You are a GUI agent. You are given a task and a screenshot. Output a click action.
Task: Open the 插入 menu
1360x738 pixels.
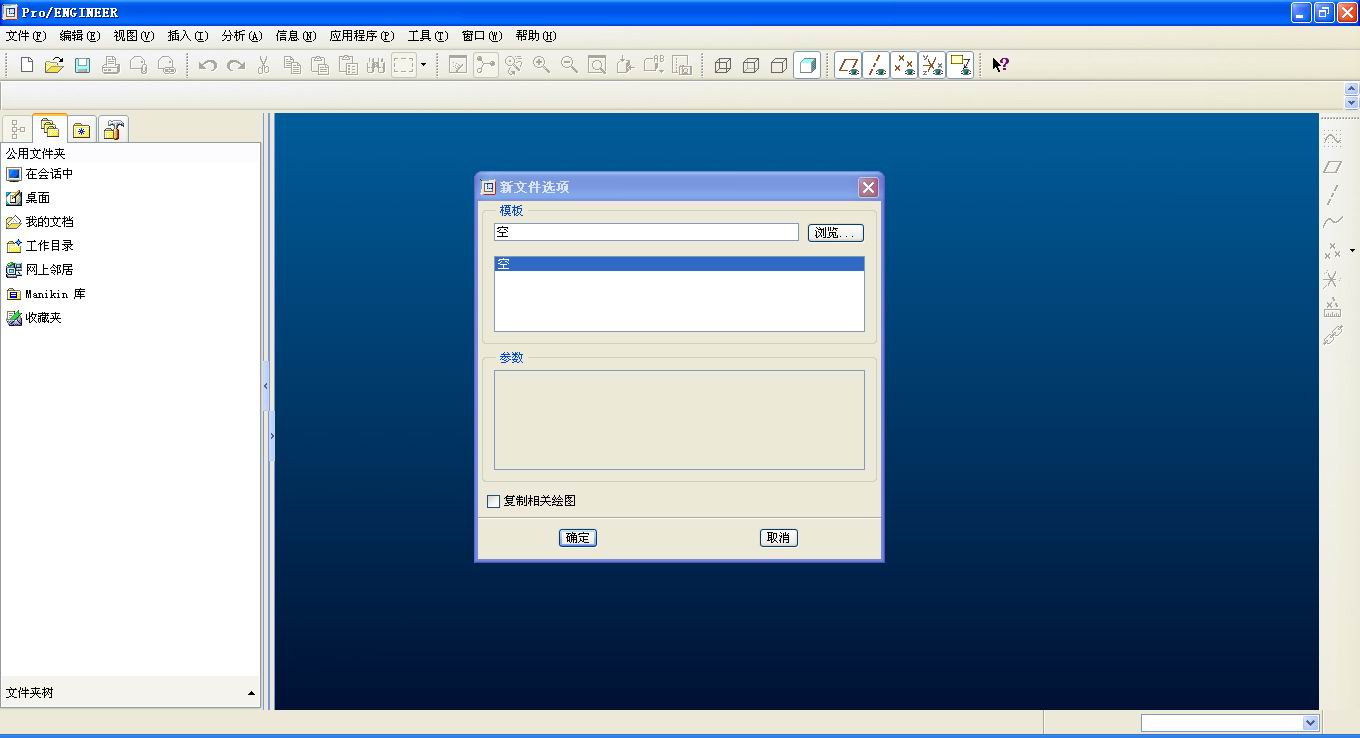pyautogui.click(x=188, y=36)
